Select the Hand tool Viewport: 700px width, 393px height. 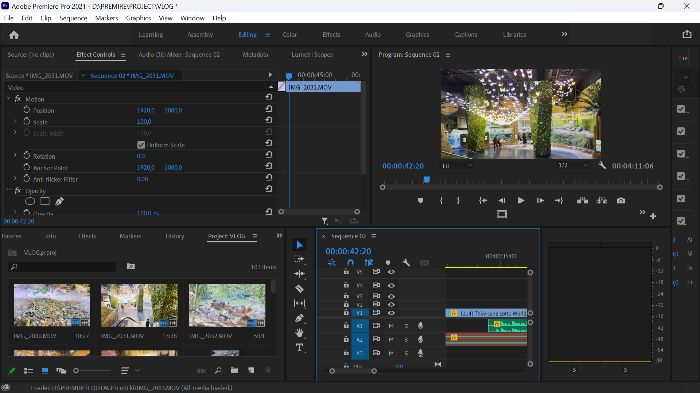[300, 333]
